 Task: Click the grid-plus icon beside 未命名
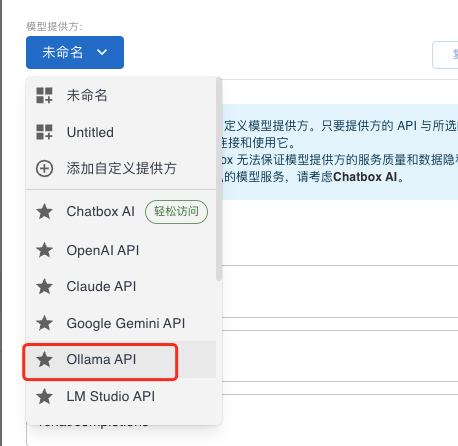pos(44,95)
